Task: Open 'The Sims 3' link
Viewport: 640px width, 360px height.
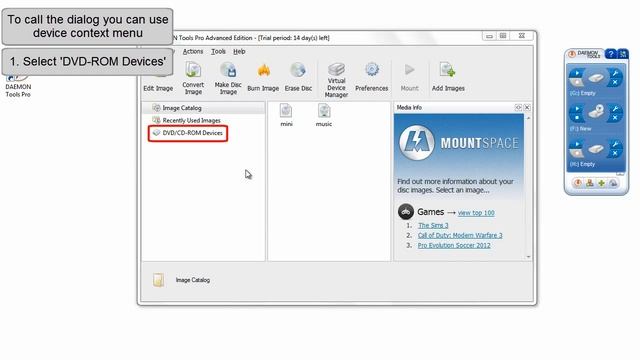Action: [433, 225]
